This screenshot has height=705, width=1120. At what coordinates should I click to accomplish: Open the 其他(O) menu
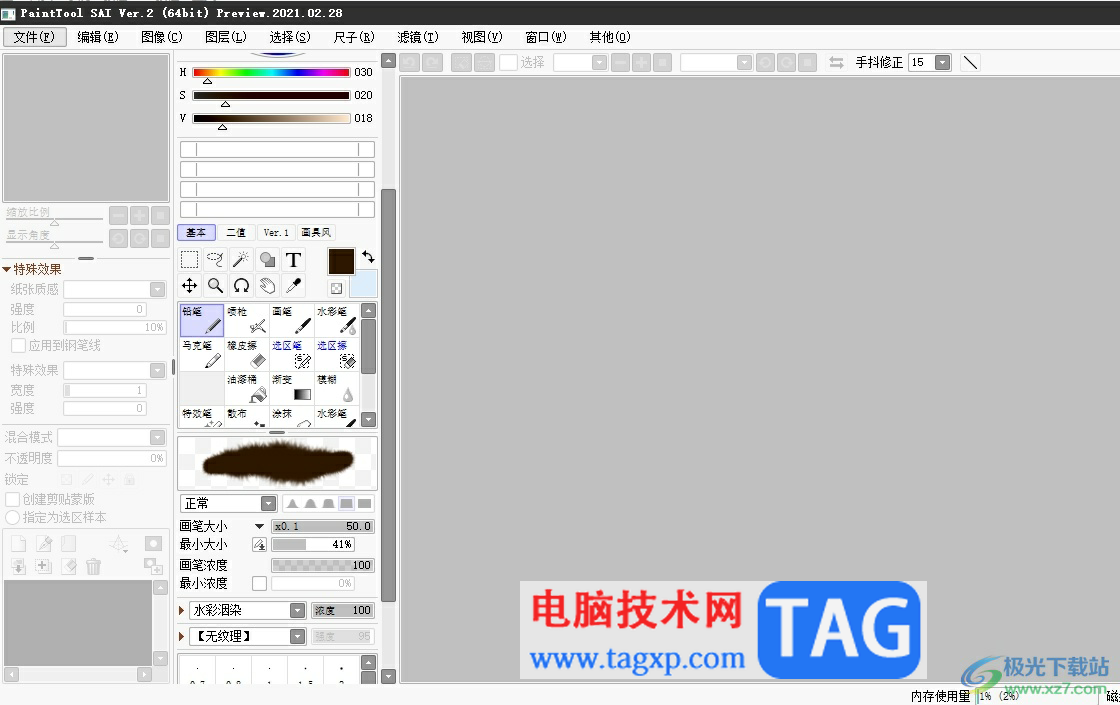(x=609, y=37)
